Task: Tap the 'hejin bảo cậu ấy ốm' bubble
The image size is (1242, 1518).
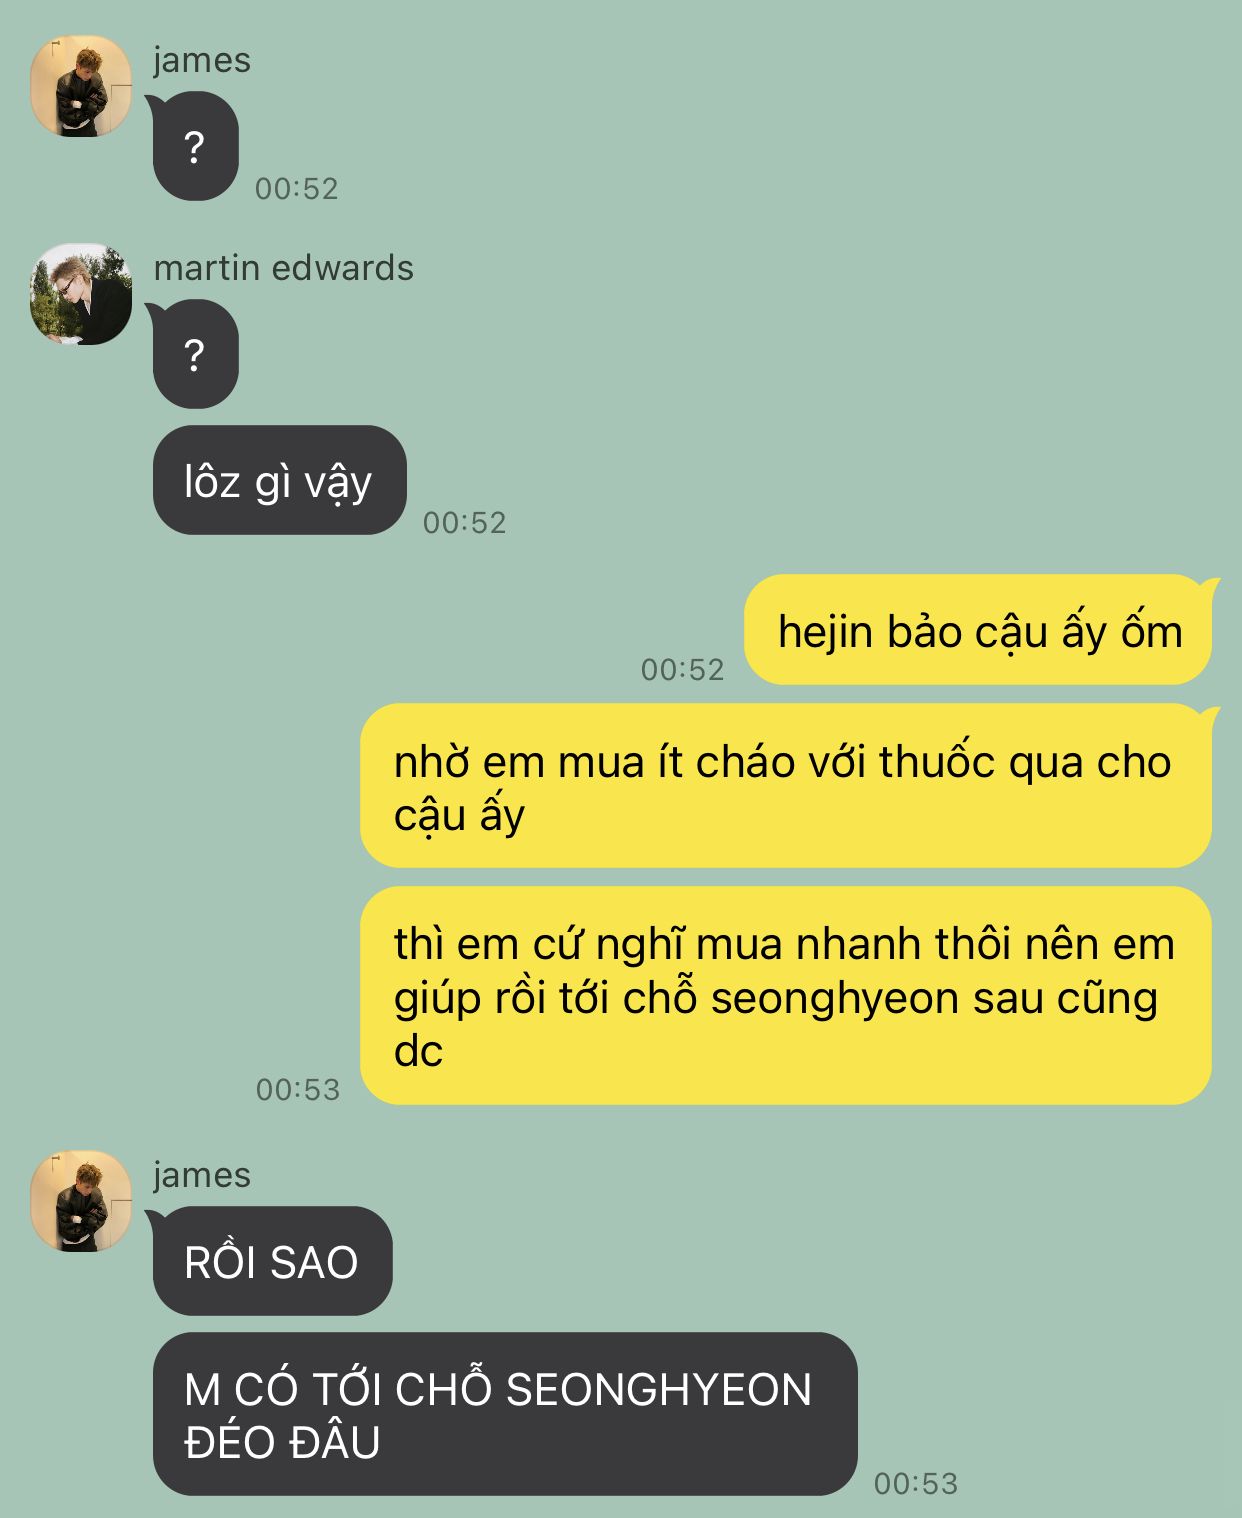Action: [x=980, y=630]
